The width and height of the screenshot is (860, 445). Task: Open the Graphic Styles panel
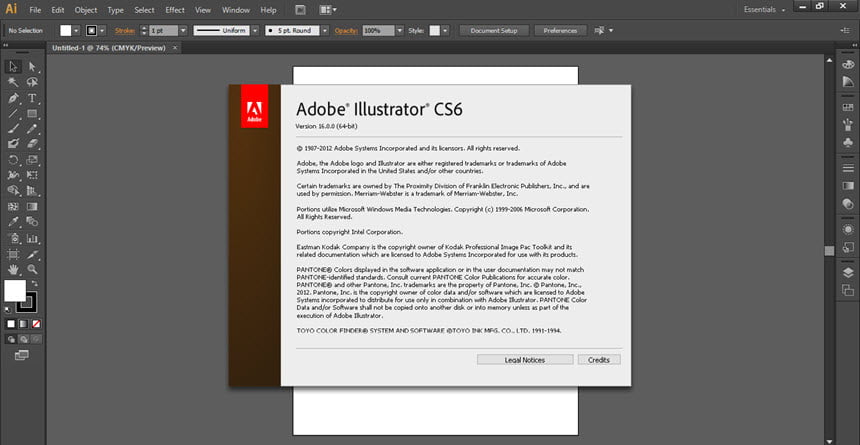coord(848,247)
